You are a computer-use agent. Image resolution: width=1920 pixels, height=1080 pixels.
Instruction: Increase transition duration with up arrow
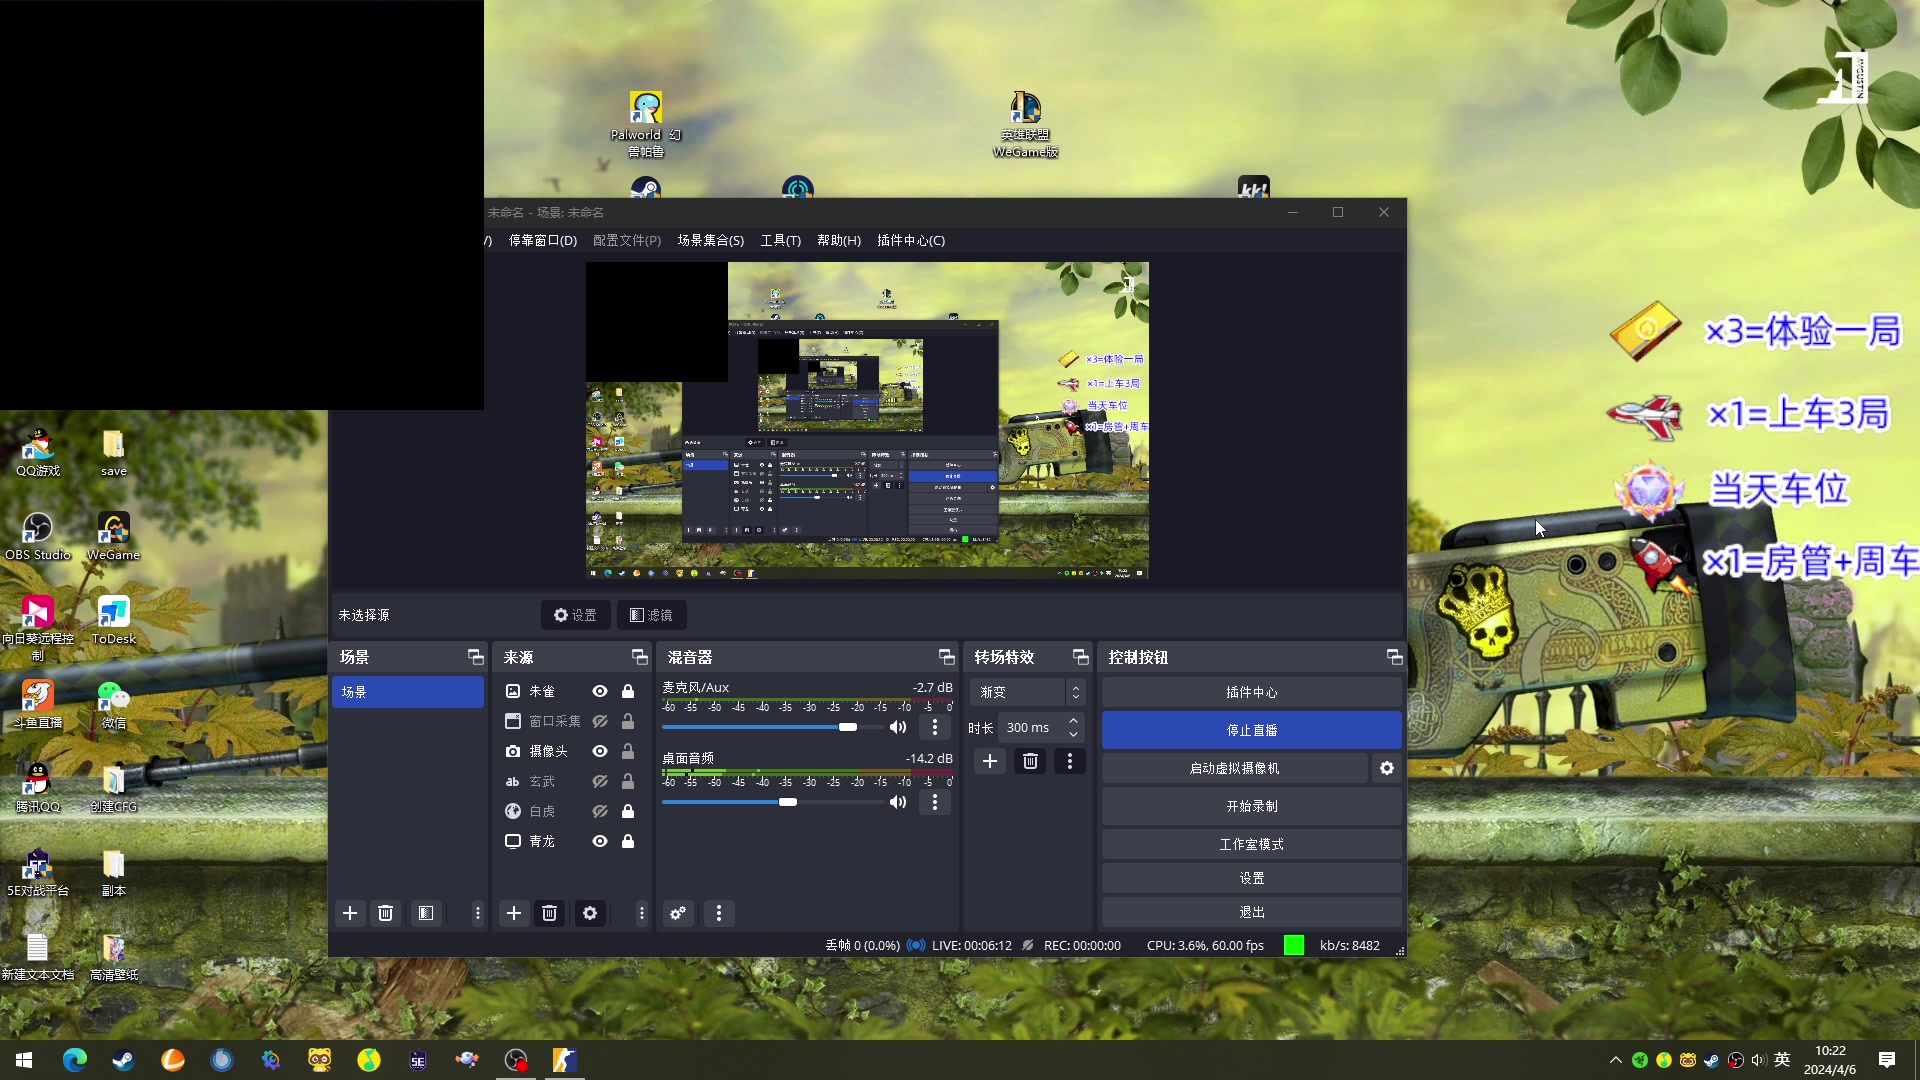coord(1074,721)
